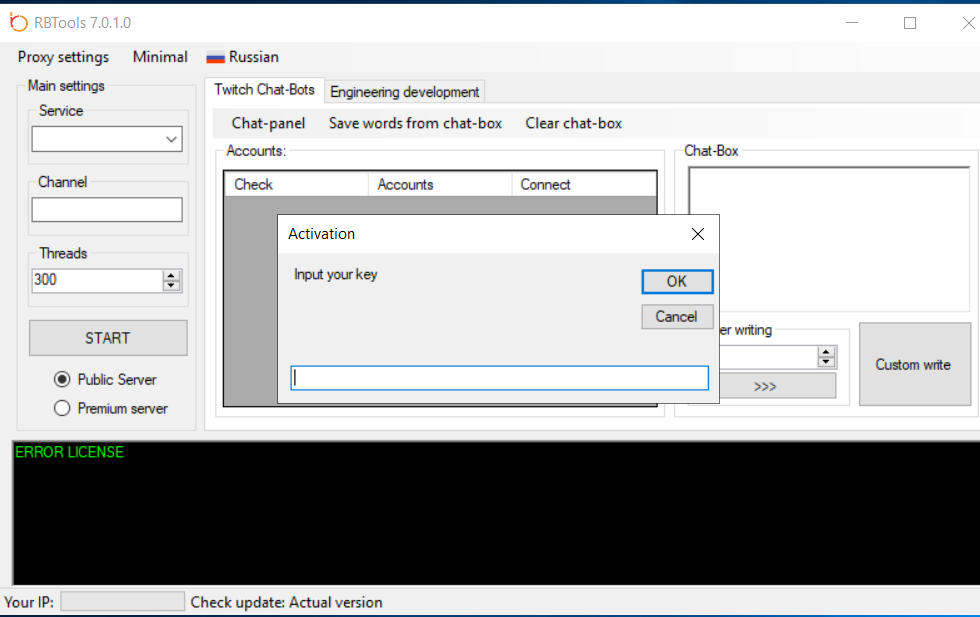Decrease Threads value with down arrow
The width and height of the screenshot is (980, 617).
[172, 286]
